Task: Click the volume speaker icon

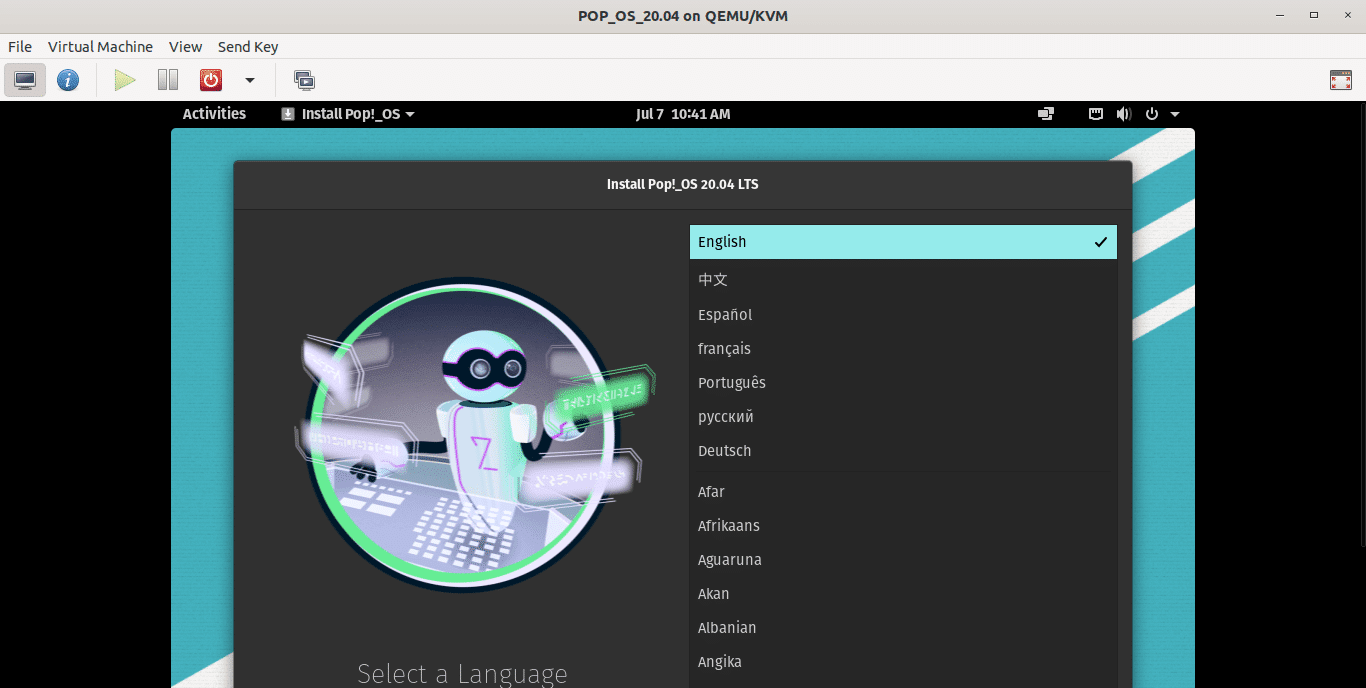Action: point(1124,114)
